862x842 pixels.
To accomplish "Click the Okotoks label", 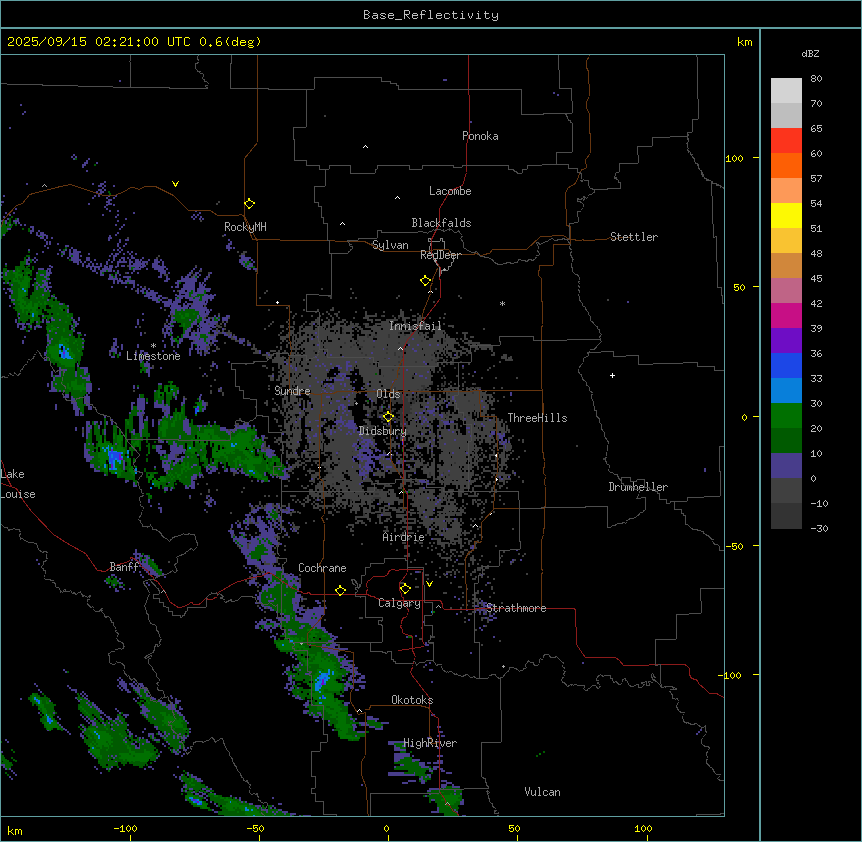I will click(x=412, y=700).
